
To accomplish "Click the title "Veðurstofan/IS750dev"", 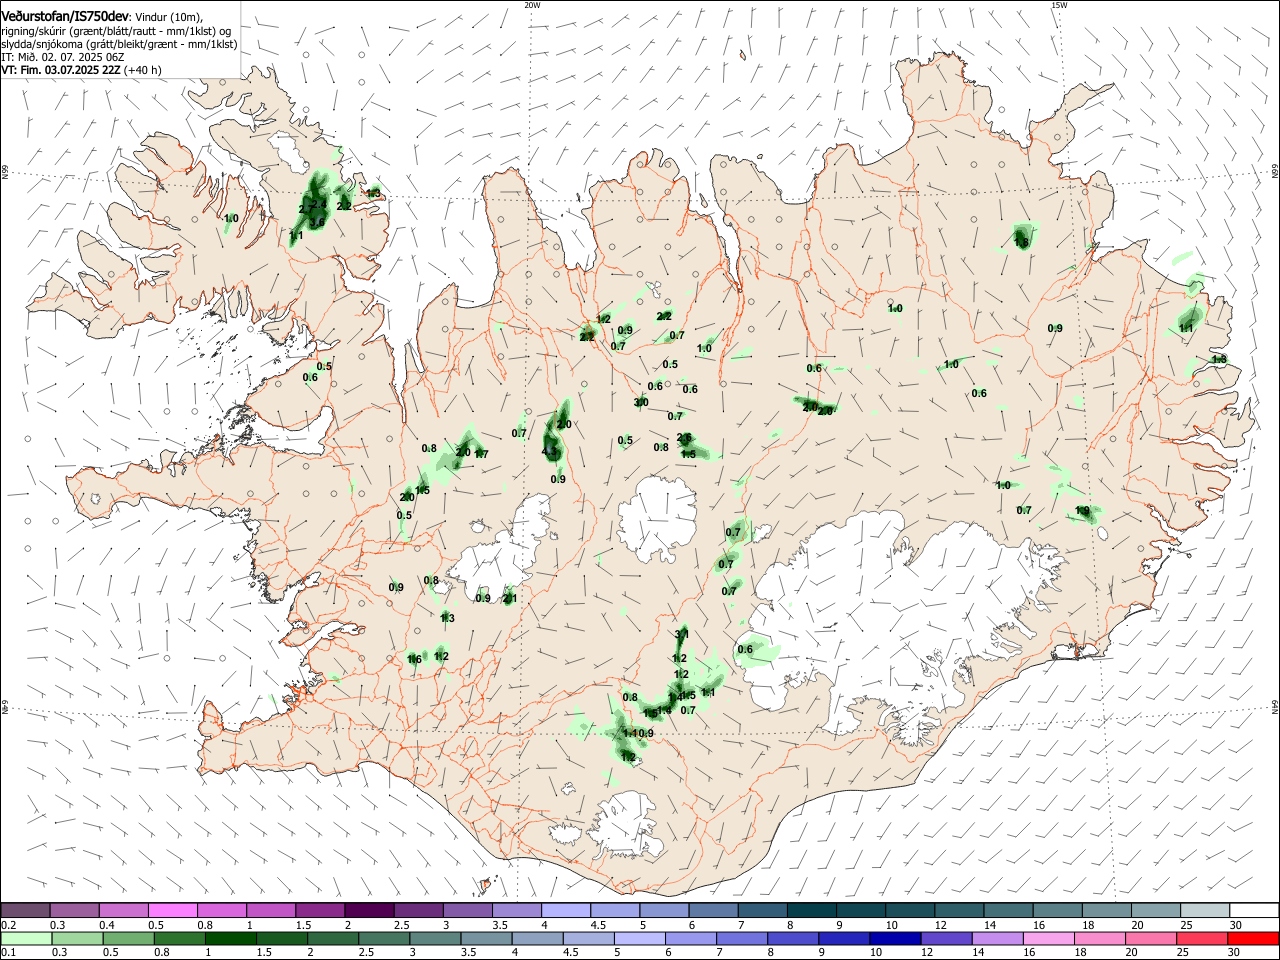I will 65,16.
